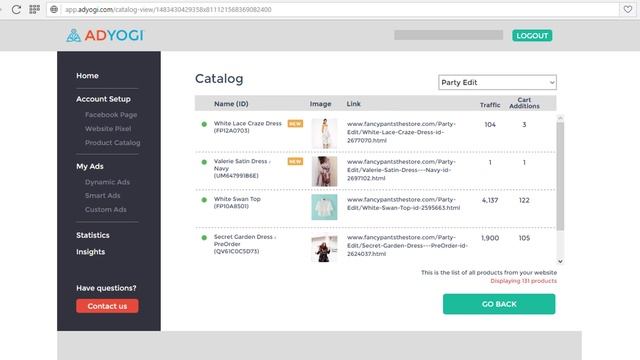Viewport: 640px width, 360px height.
Task: Open the browser speed dial grid icon
Action: [x=35, y=9]
